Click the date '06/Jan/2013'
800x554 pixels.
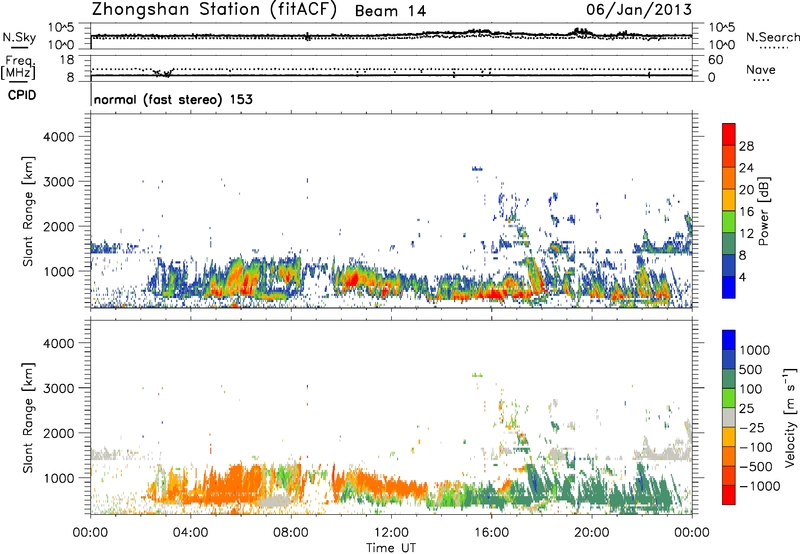click(639, 9)
